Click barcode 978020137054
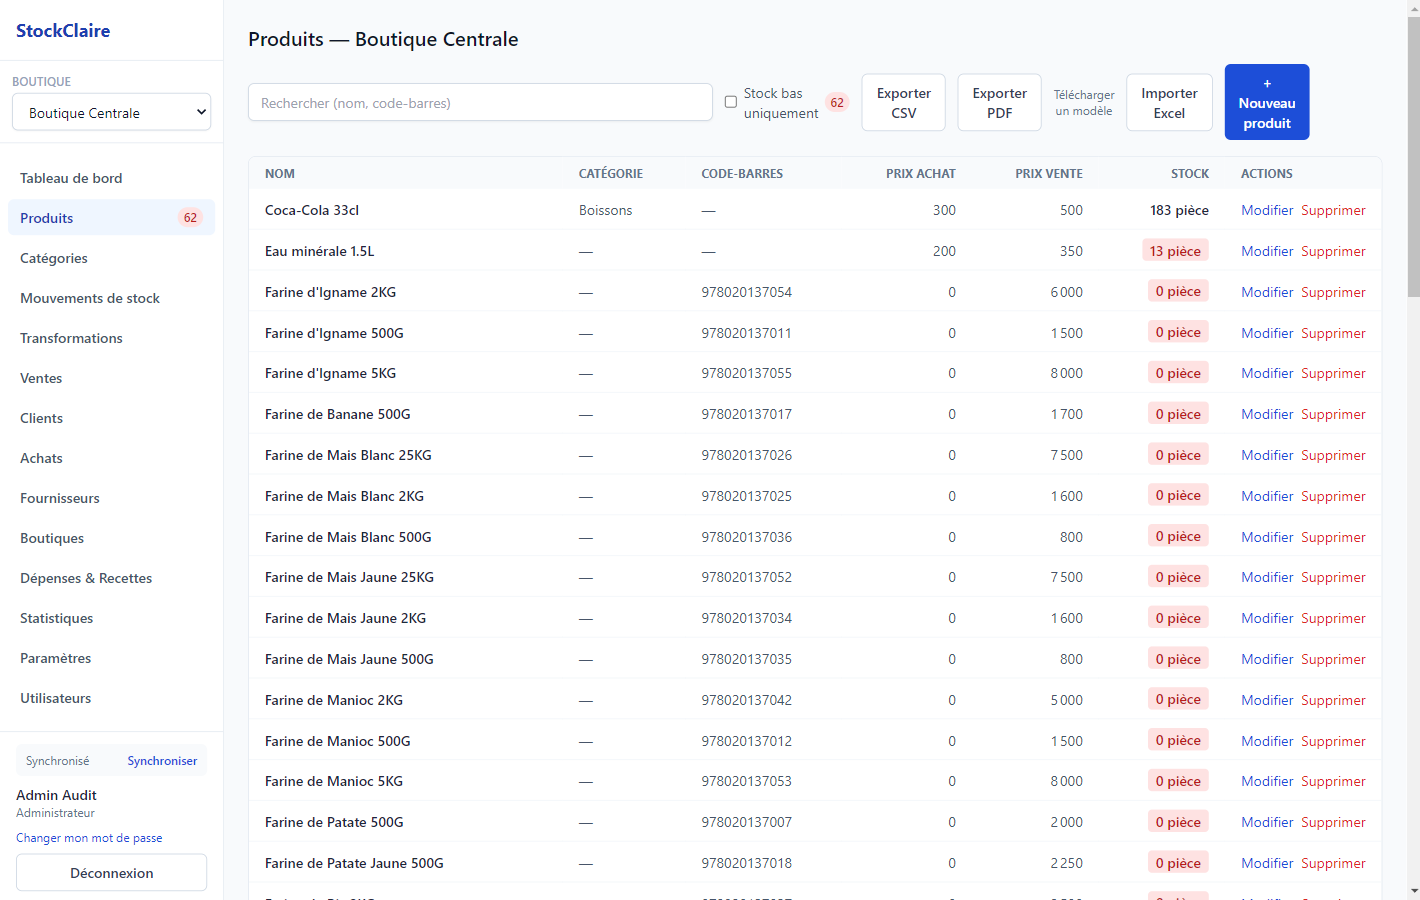The height and width of the screenshot is (900, 1420). [x=746, y=292]
